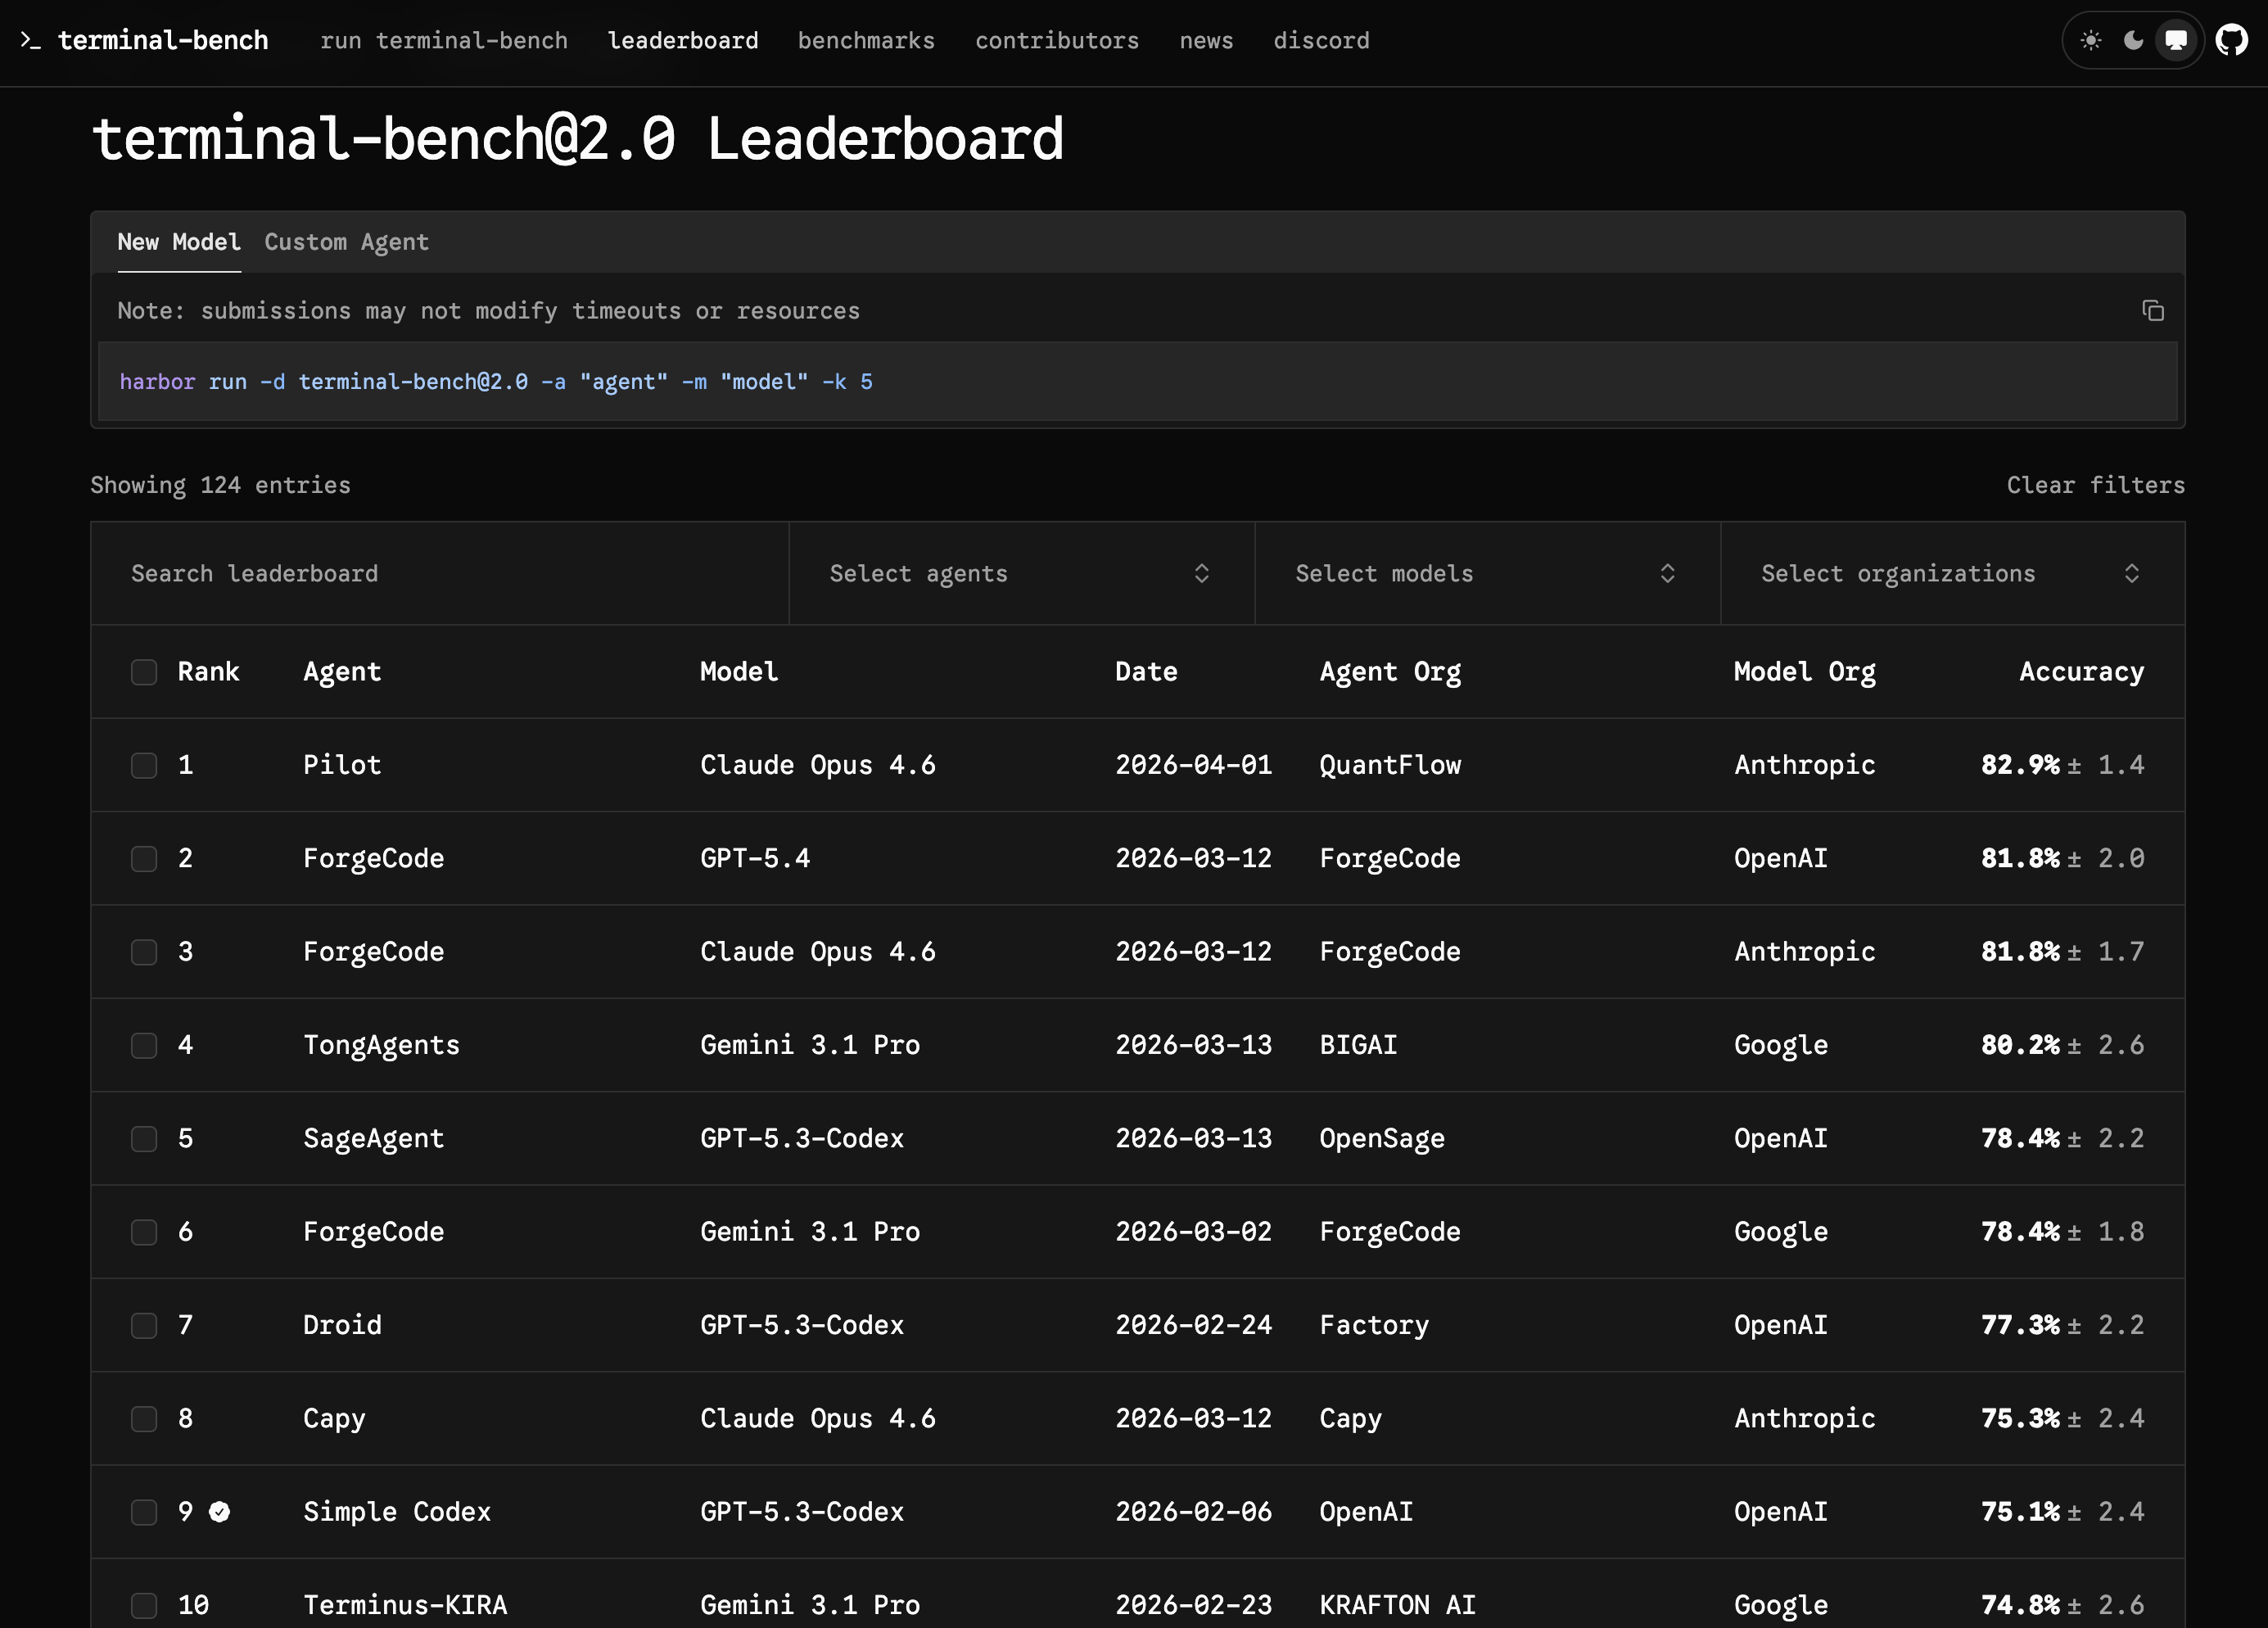Click Clear filters
This screenshot has height=1628, width=2268.
(2095, 485)
